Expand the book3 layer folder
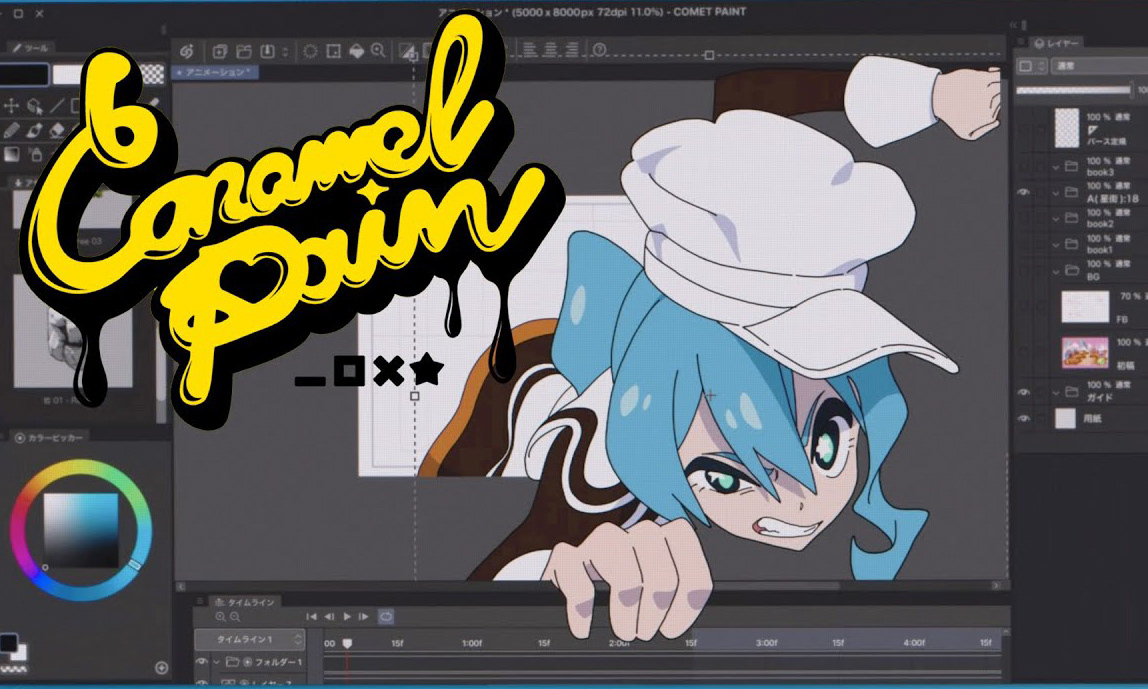Viewport: 1148px width, 689px height. 1056,167
